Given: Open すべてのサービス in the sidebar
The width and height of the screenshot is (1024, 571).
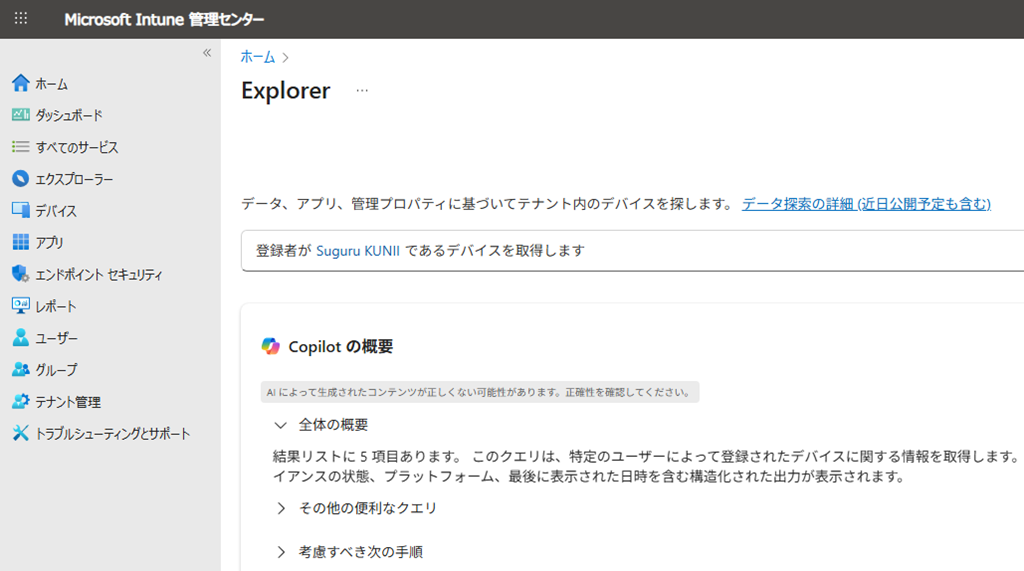Looking at the screenshot, I should tap(77, 148).
